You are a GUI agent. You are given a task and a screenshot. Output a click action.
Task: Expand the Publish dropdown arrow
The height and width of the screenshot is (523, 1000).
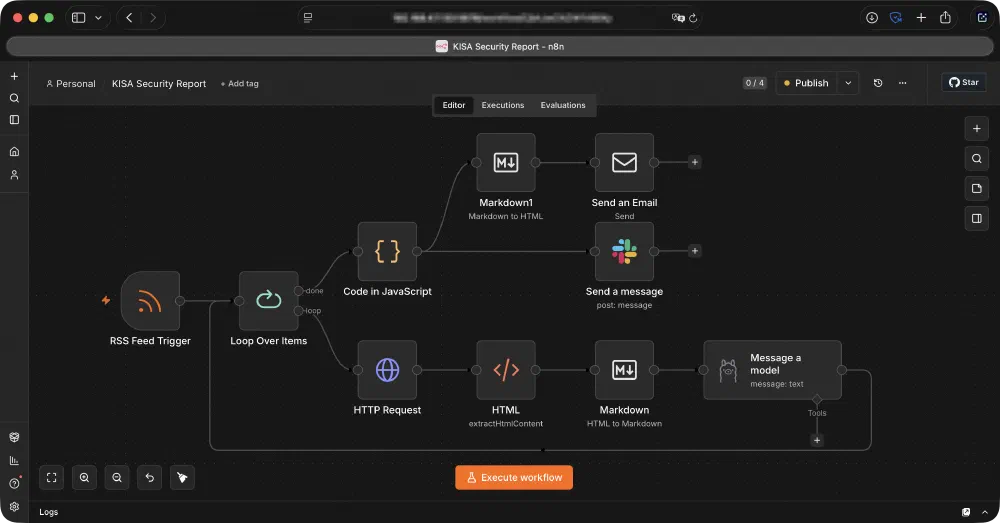coord(848,83)
